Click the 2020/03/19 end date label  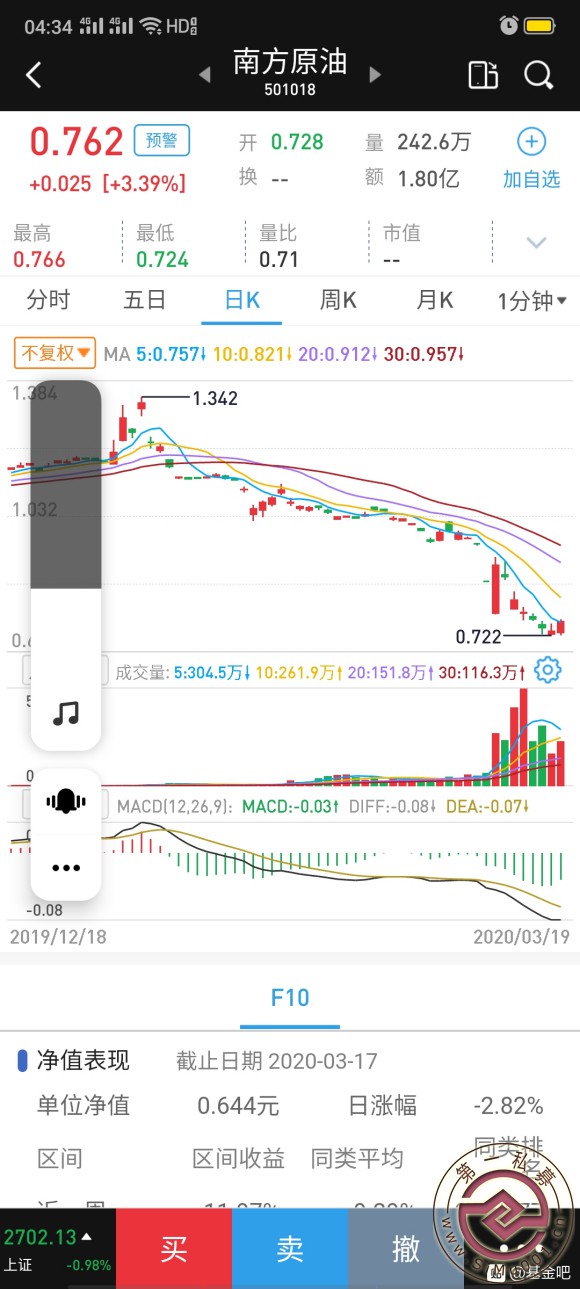click(521, 937)
